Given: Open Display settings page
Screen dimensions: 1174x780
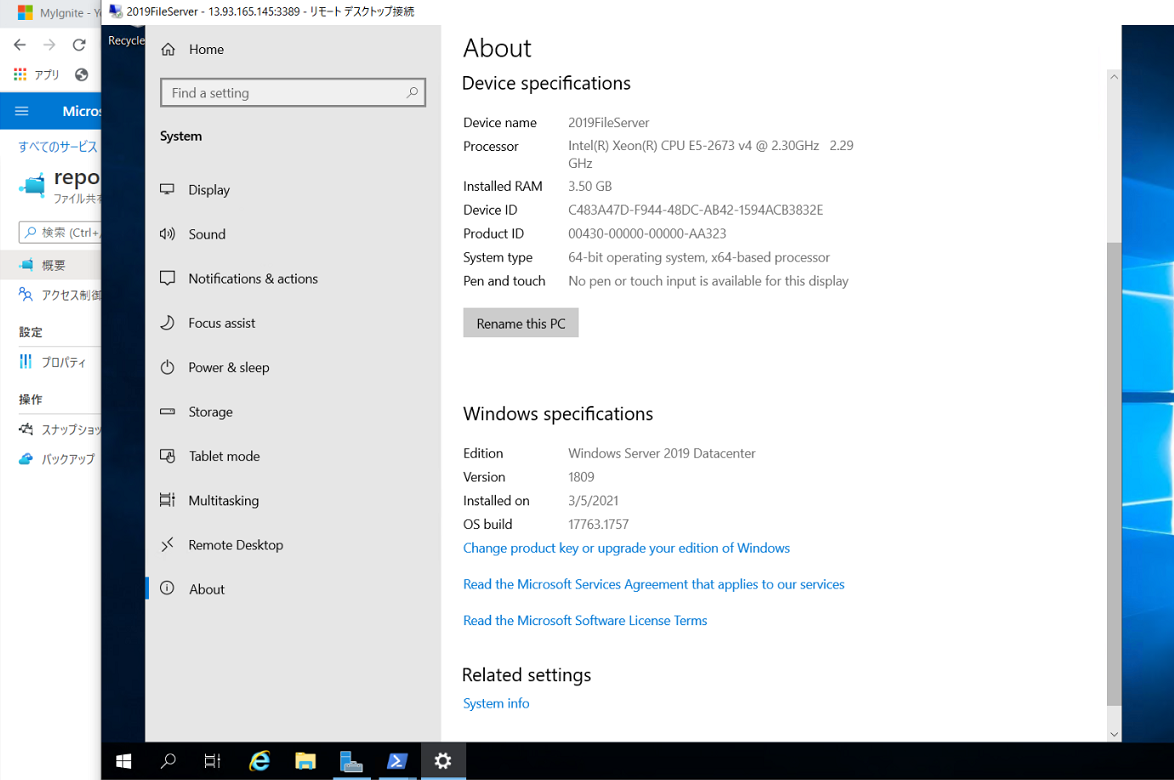Looking at the screenshot, I should pyautogui.click(x=209, y=190).
